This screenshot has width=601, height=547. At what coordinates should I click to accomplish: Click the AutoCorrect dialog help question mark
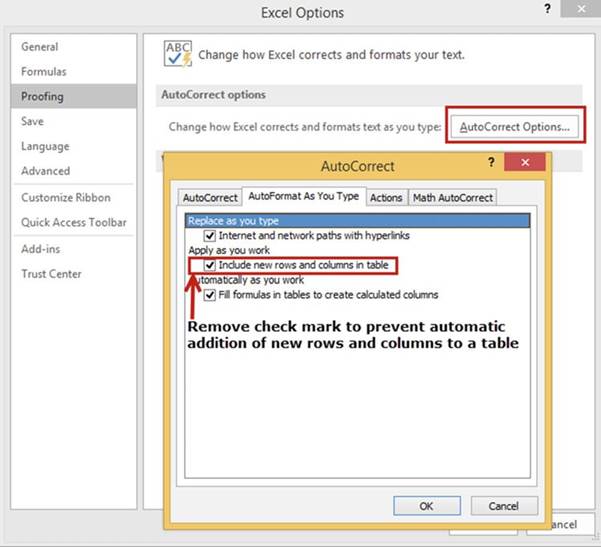coord(491,163)
